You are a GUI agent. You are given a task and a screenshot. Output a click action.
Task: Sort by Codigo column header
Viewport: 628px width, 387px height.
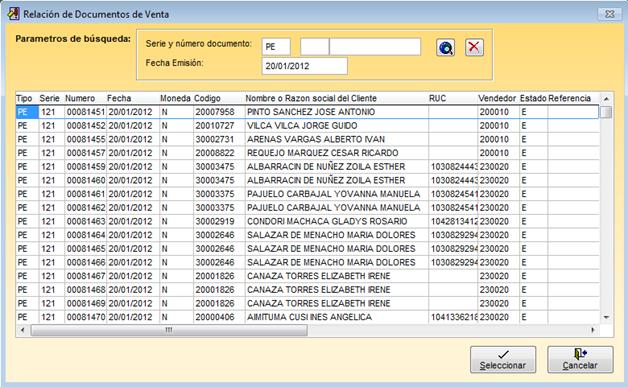pyautogui.click(x=207, y=98)
